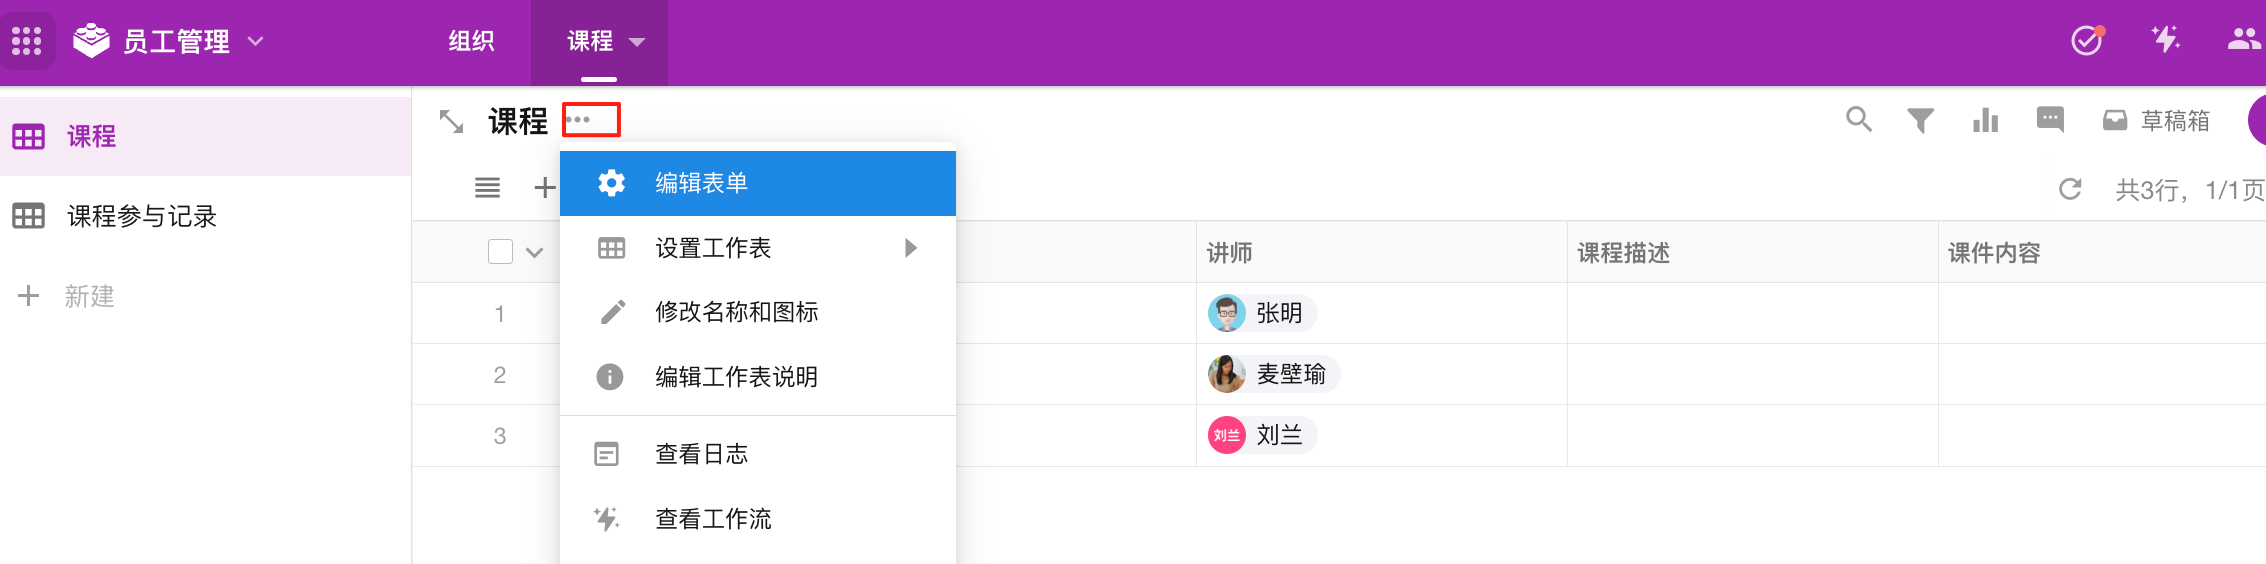The height and width of the screenshot is (564, 2266).
Task: Click lecturer 麦壁瑜 in row 2
Action: click(x=1273, y=374)
